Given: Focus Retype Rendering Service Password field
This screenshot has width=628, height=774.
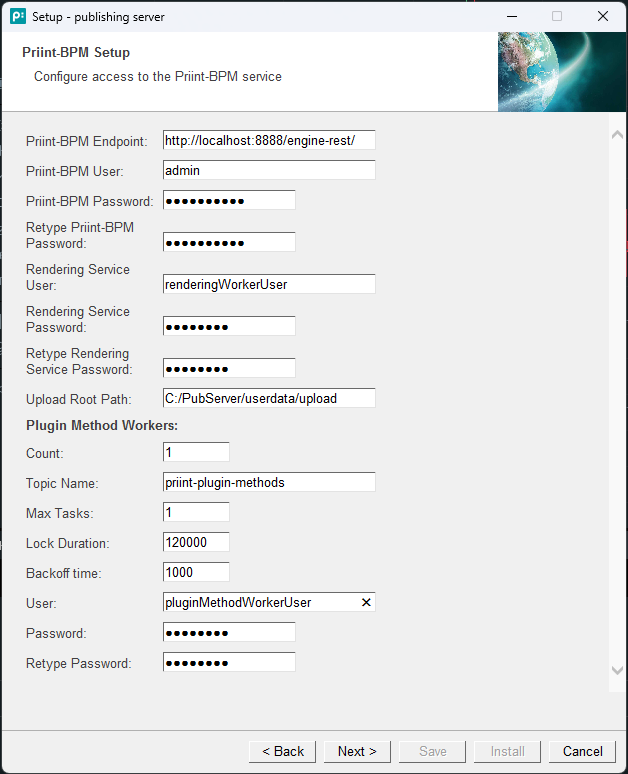Looking at the screenshot, I should [229, 368].
